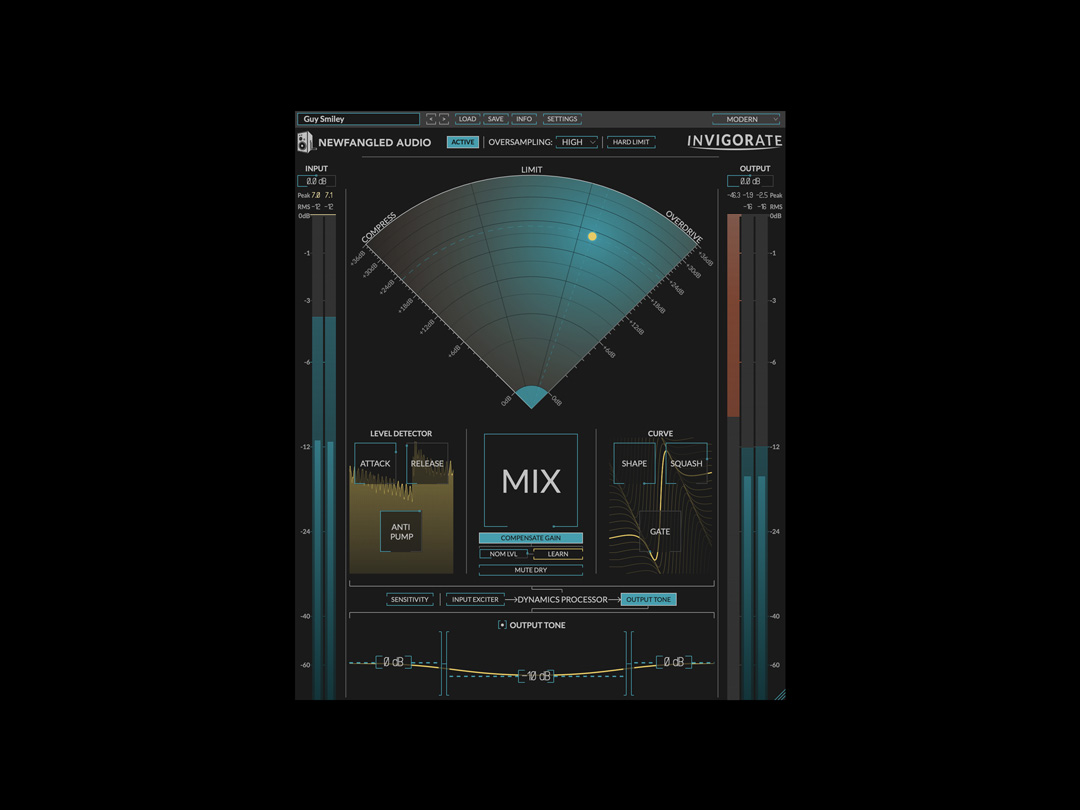The height and width of the screenshot is (810, 1080).
Task: Switch to the Input Exciter section tab
Action: pos(475,599)
